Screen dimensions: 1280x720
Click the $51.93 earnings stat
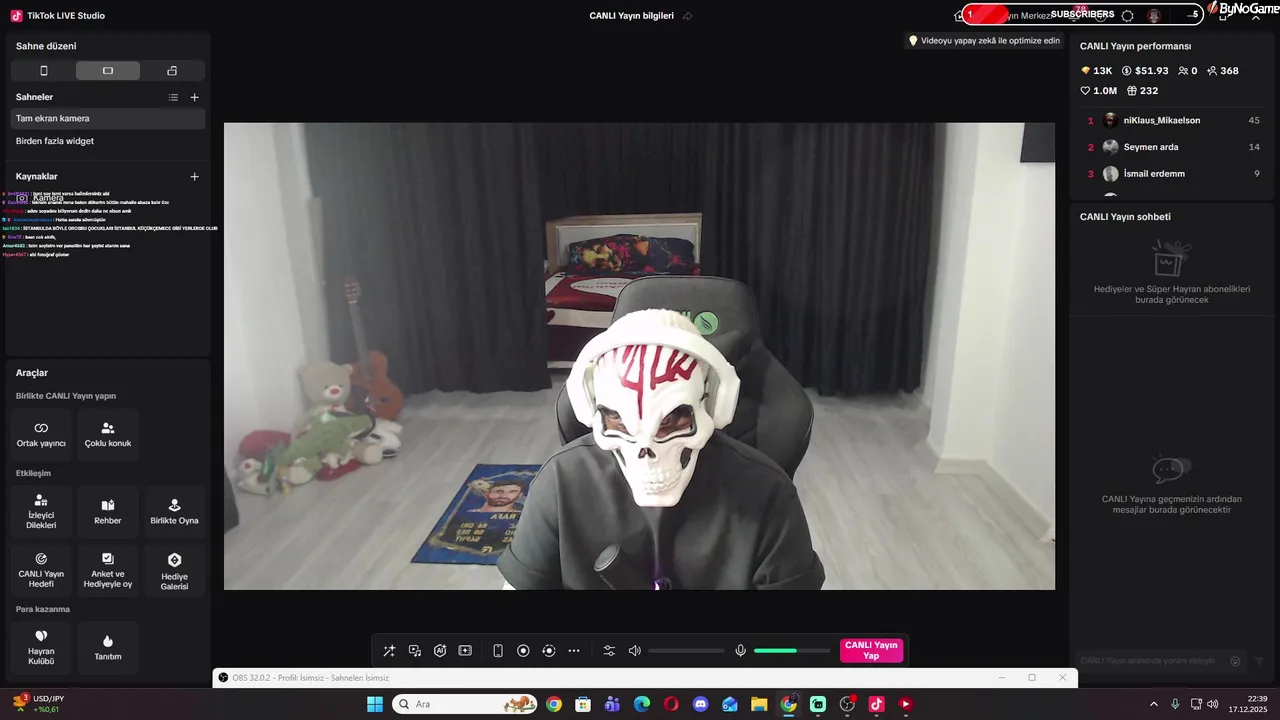coord(1145,71)
